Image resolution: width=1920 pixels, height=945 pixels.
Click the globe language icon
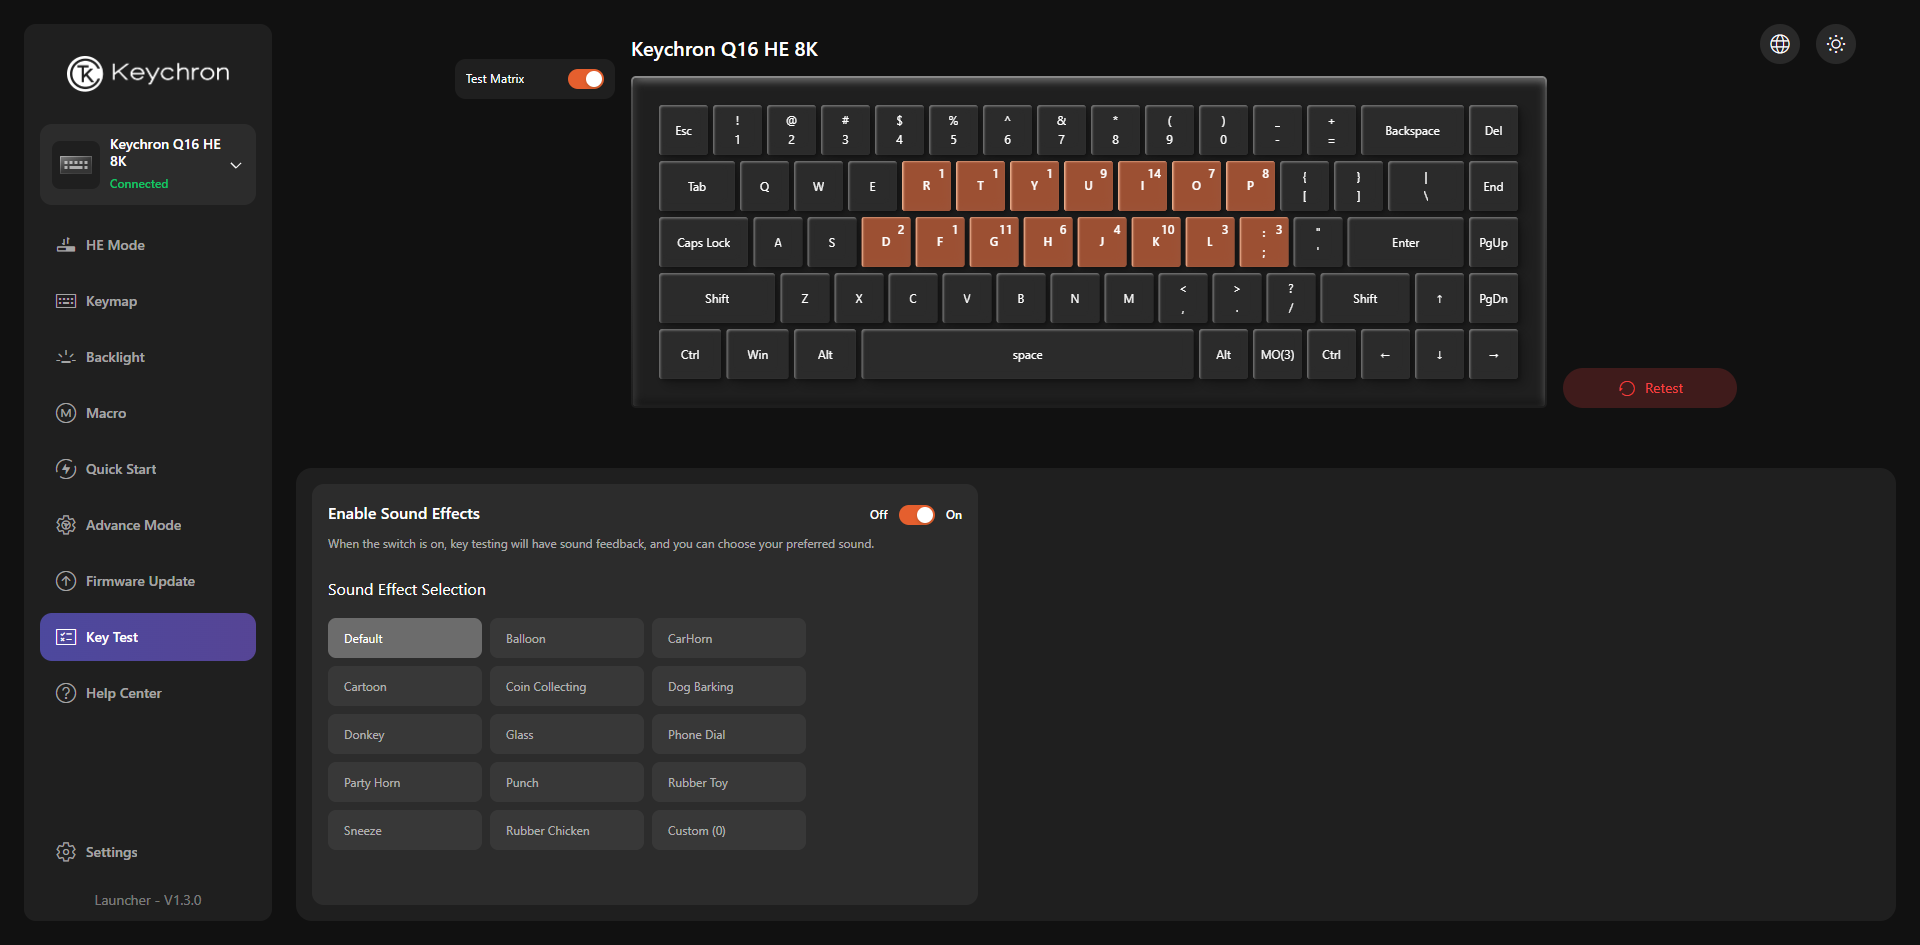click(1779, 44)
